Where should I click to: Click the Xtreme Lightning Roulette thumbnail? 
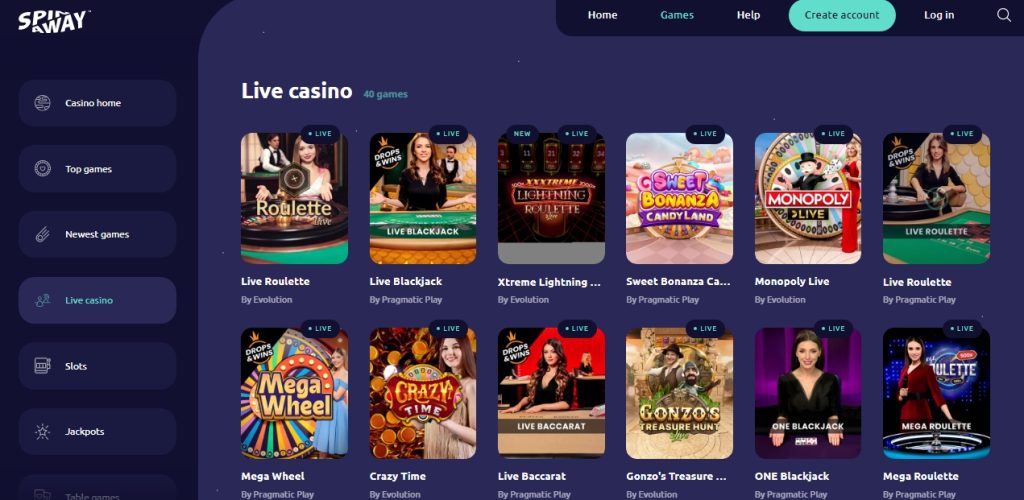coord(551,198)
